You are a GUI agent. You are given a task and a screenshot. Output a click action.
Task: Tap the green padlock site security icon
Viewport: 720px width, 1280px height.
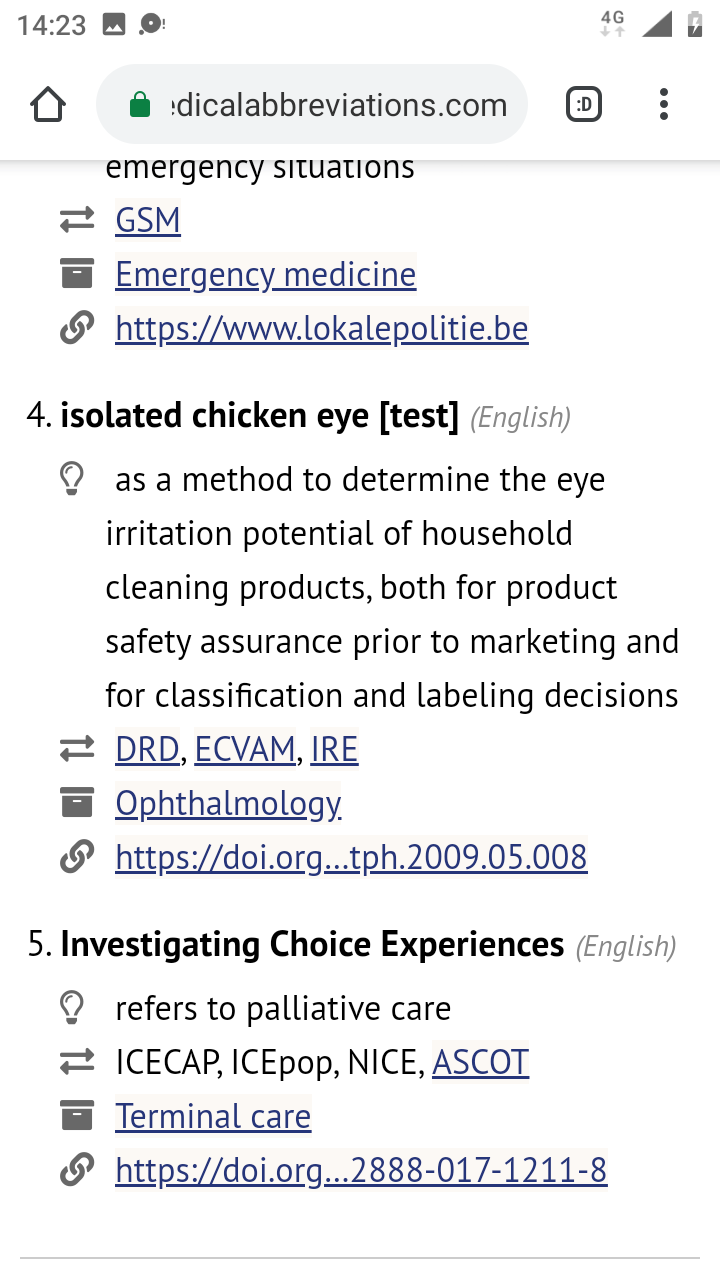point(140,105)
